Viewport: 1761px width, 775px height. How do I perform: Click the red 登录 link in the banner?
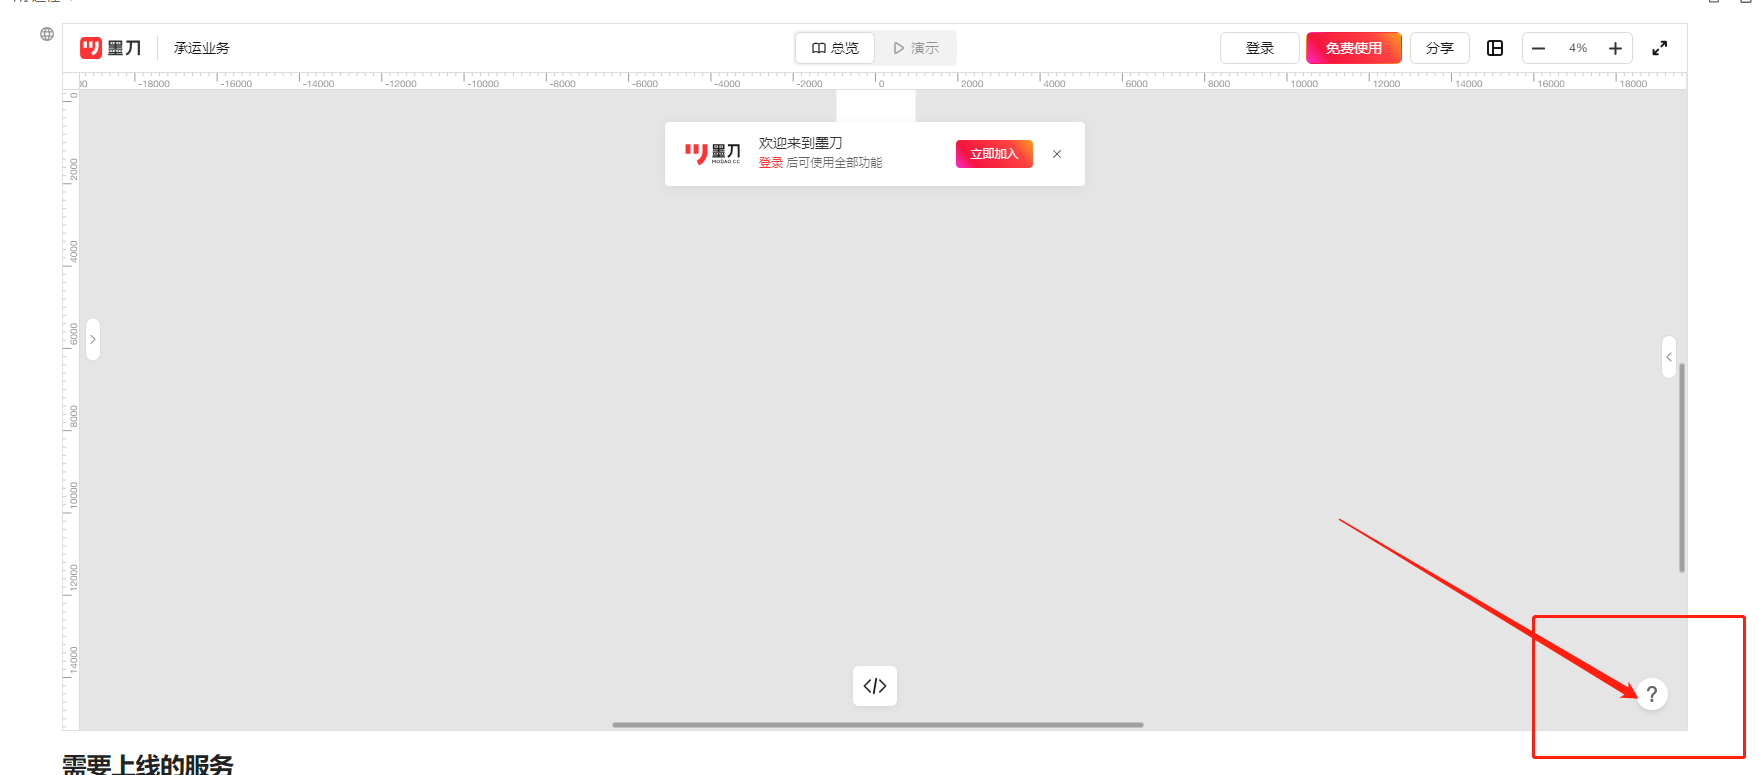click(770, 163)
